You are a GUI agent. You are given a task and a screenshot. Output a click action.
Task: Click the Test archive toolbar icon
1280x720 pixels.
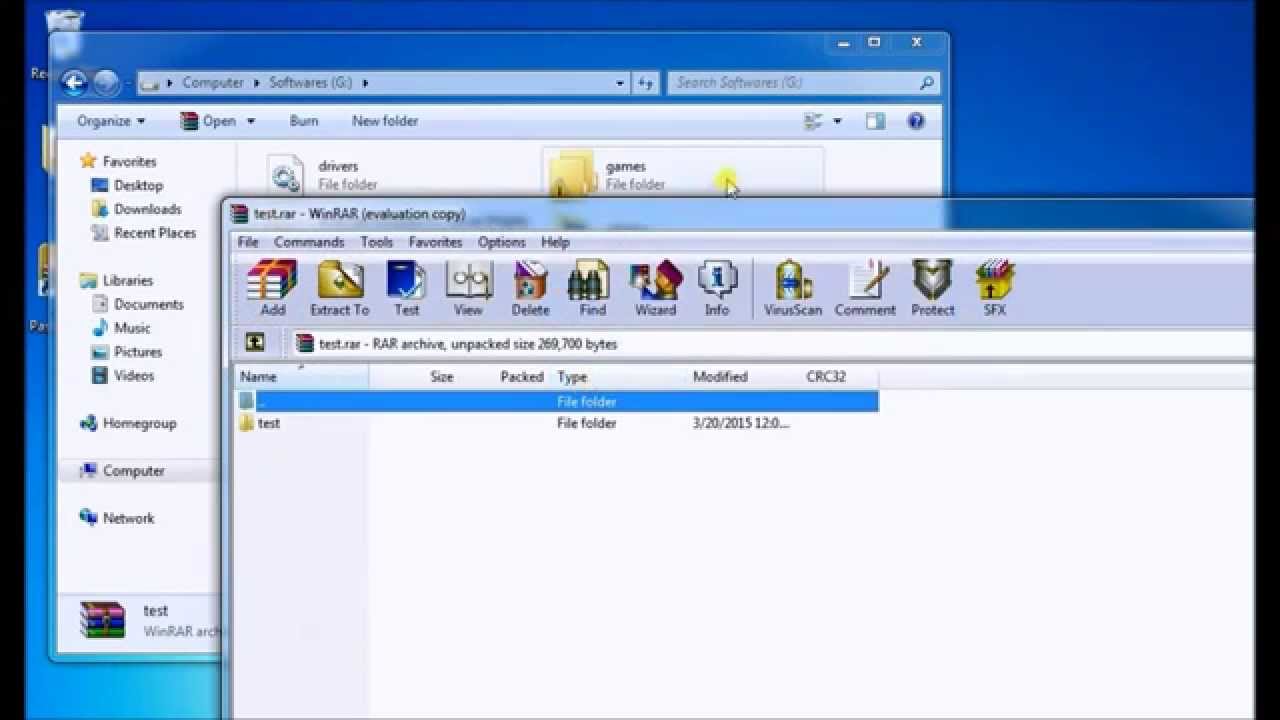tap(407, 288)
